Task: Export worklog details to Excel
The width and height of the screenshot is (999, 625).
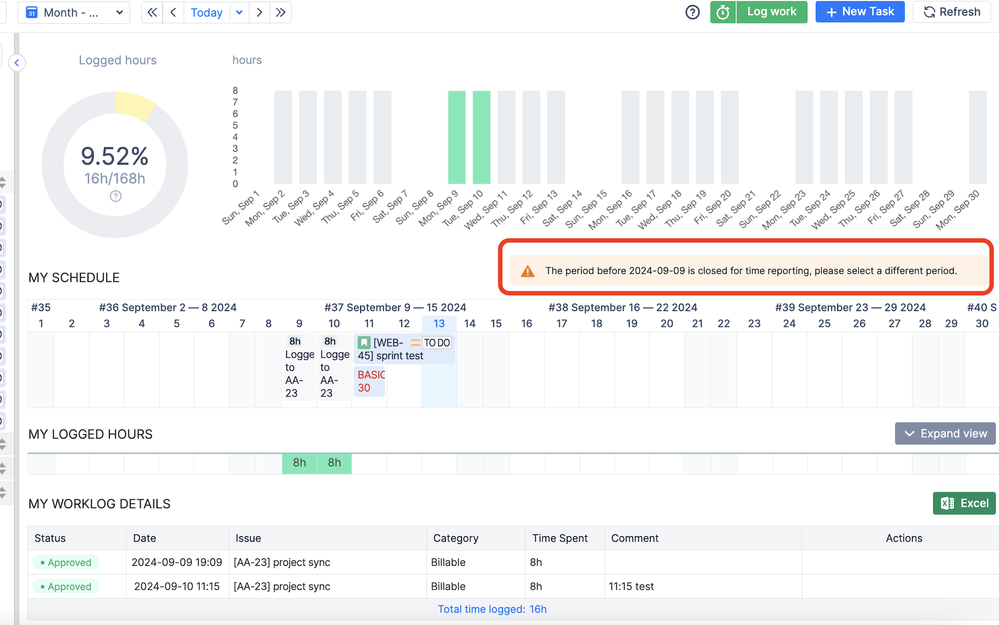Action: 964,503
